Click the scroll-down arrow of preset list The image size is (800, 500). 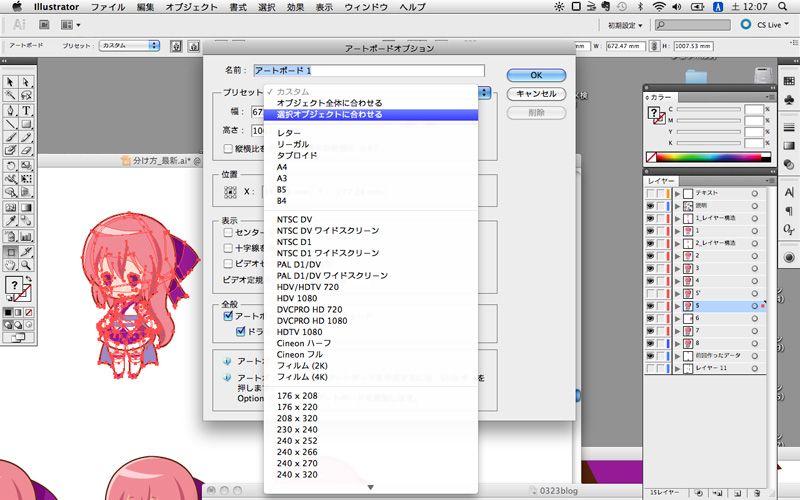[370, 487]
